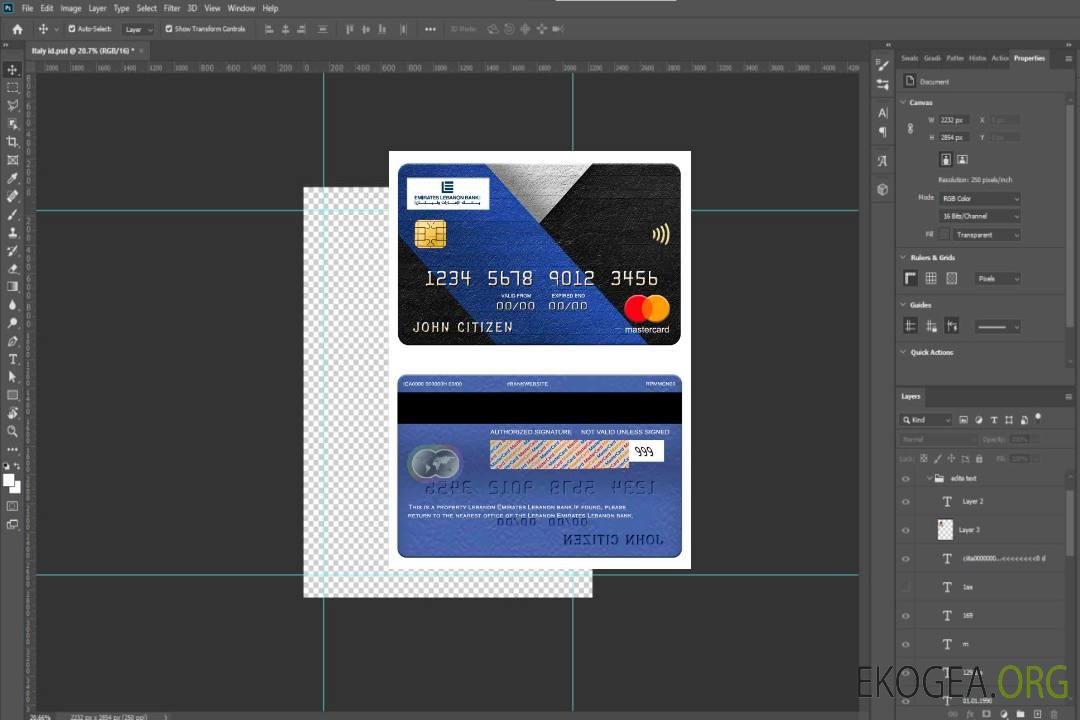The width and height of the screenshot is (1080, 720).
Task: Select the Pen tool
Action: click(12, 341)
